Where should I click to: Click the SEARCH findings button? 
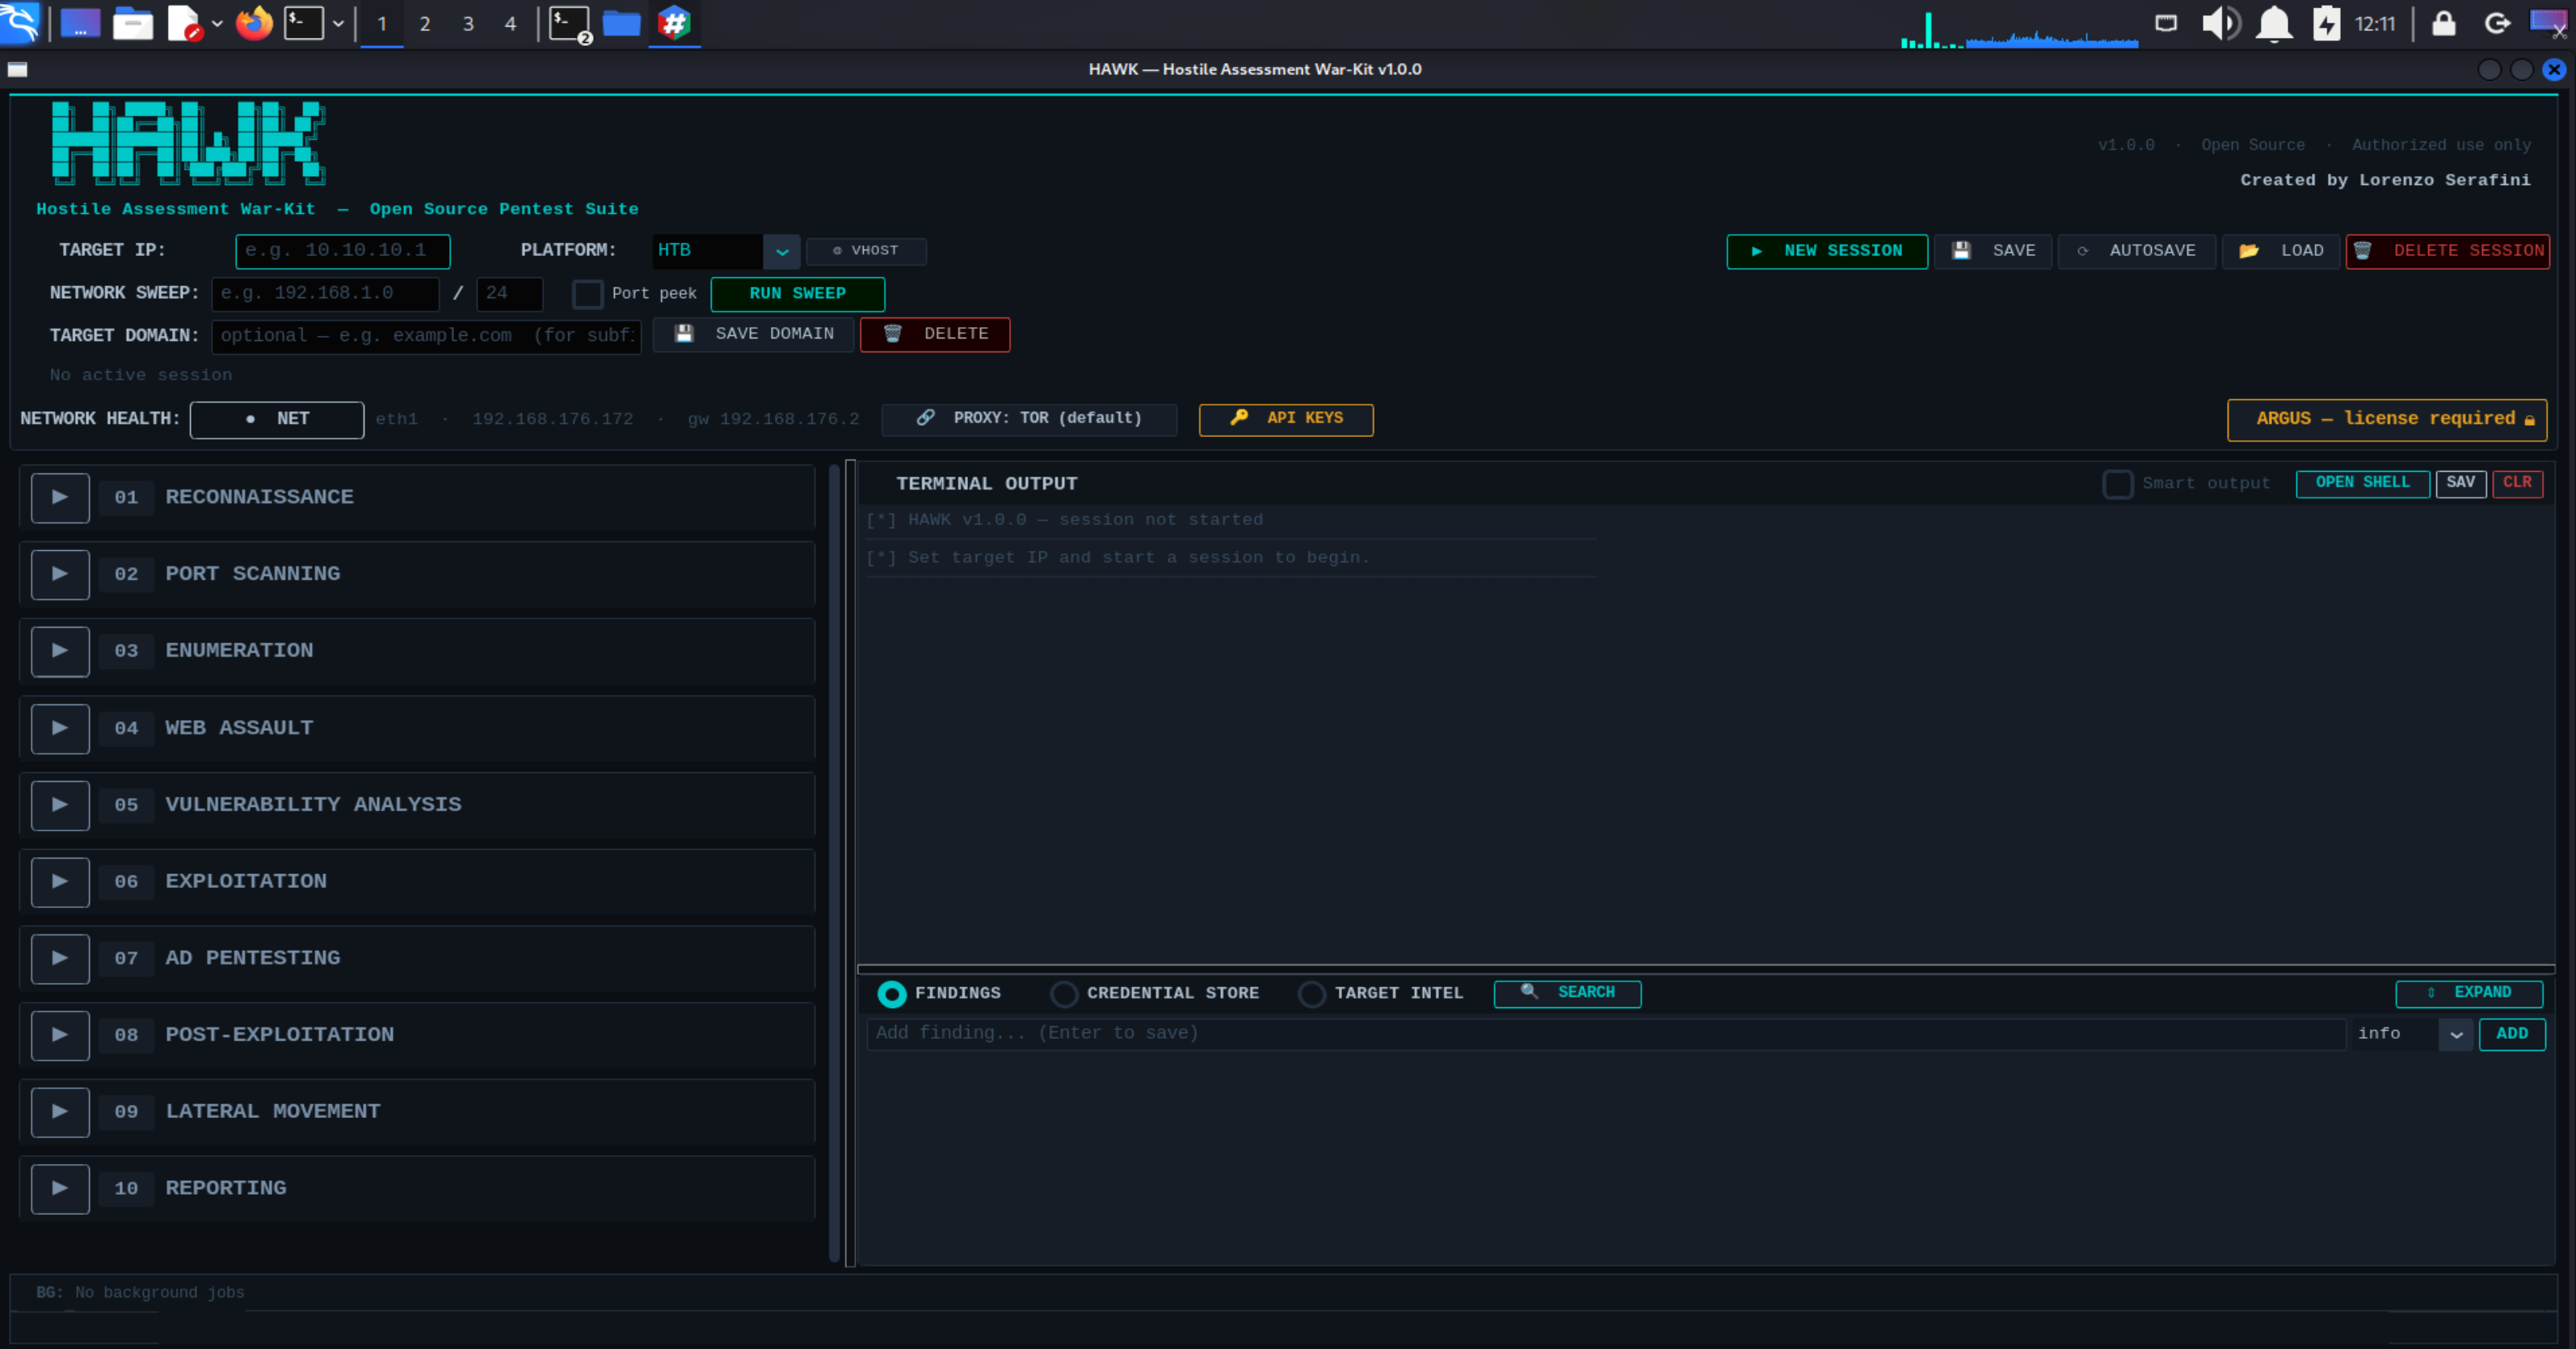point(1567,993)
